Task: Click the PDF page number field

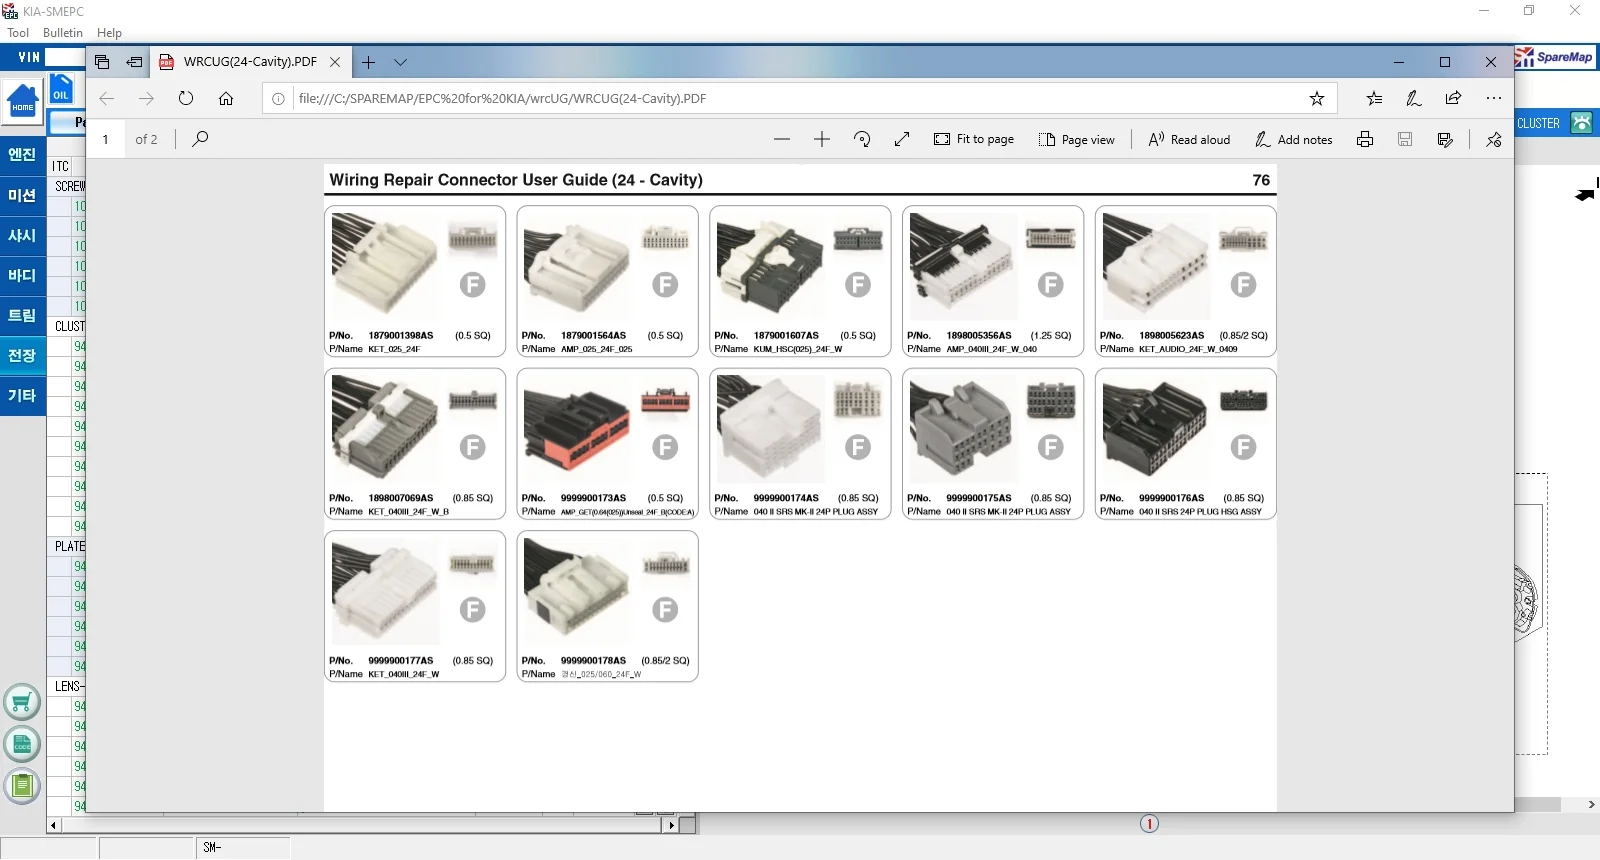Action: pyautogui.click(x=106, y=139)
